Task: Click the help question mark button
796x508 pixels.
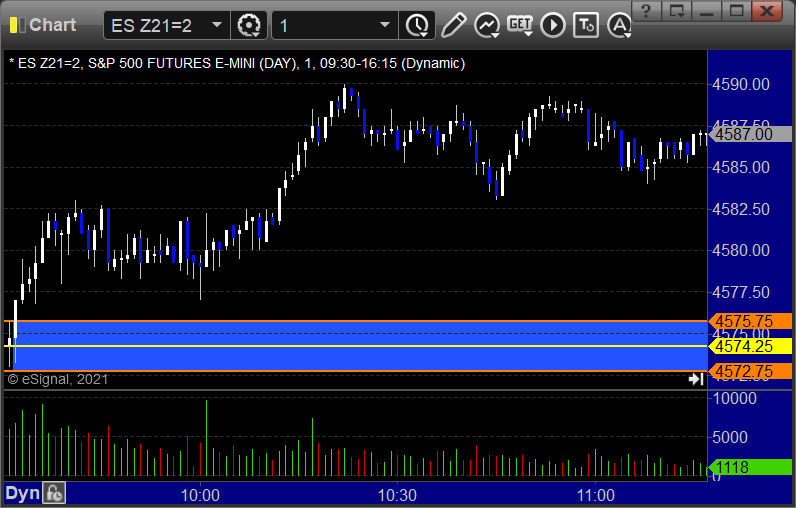Action: (646, 11)
